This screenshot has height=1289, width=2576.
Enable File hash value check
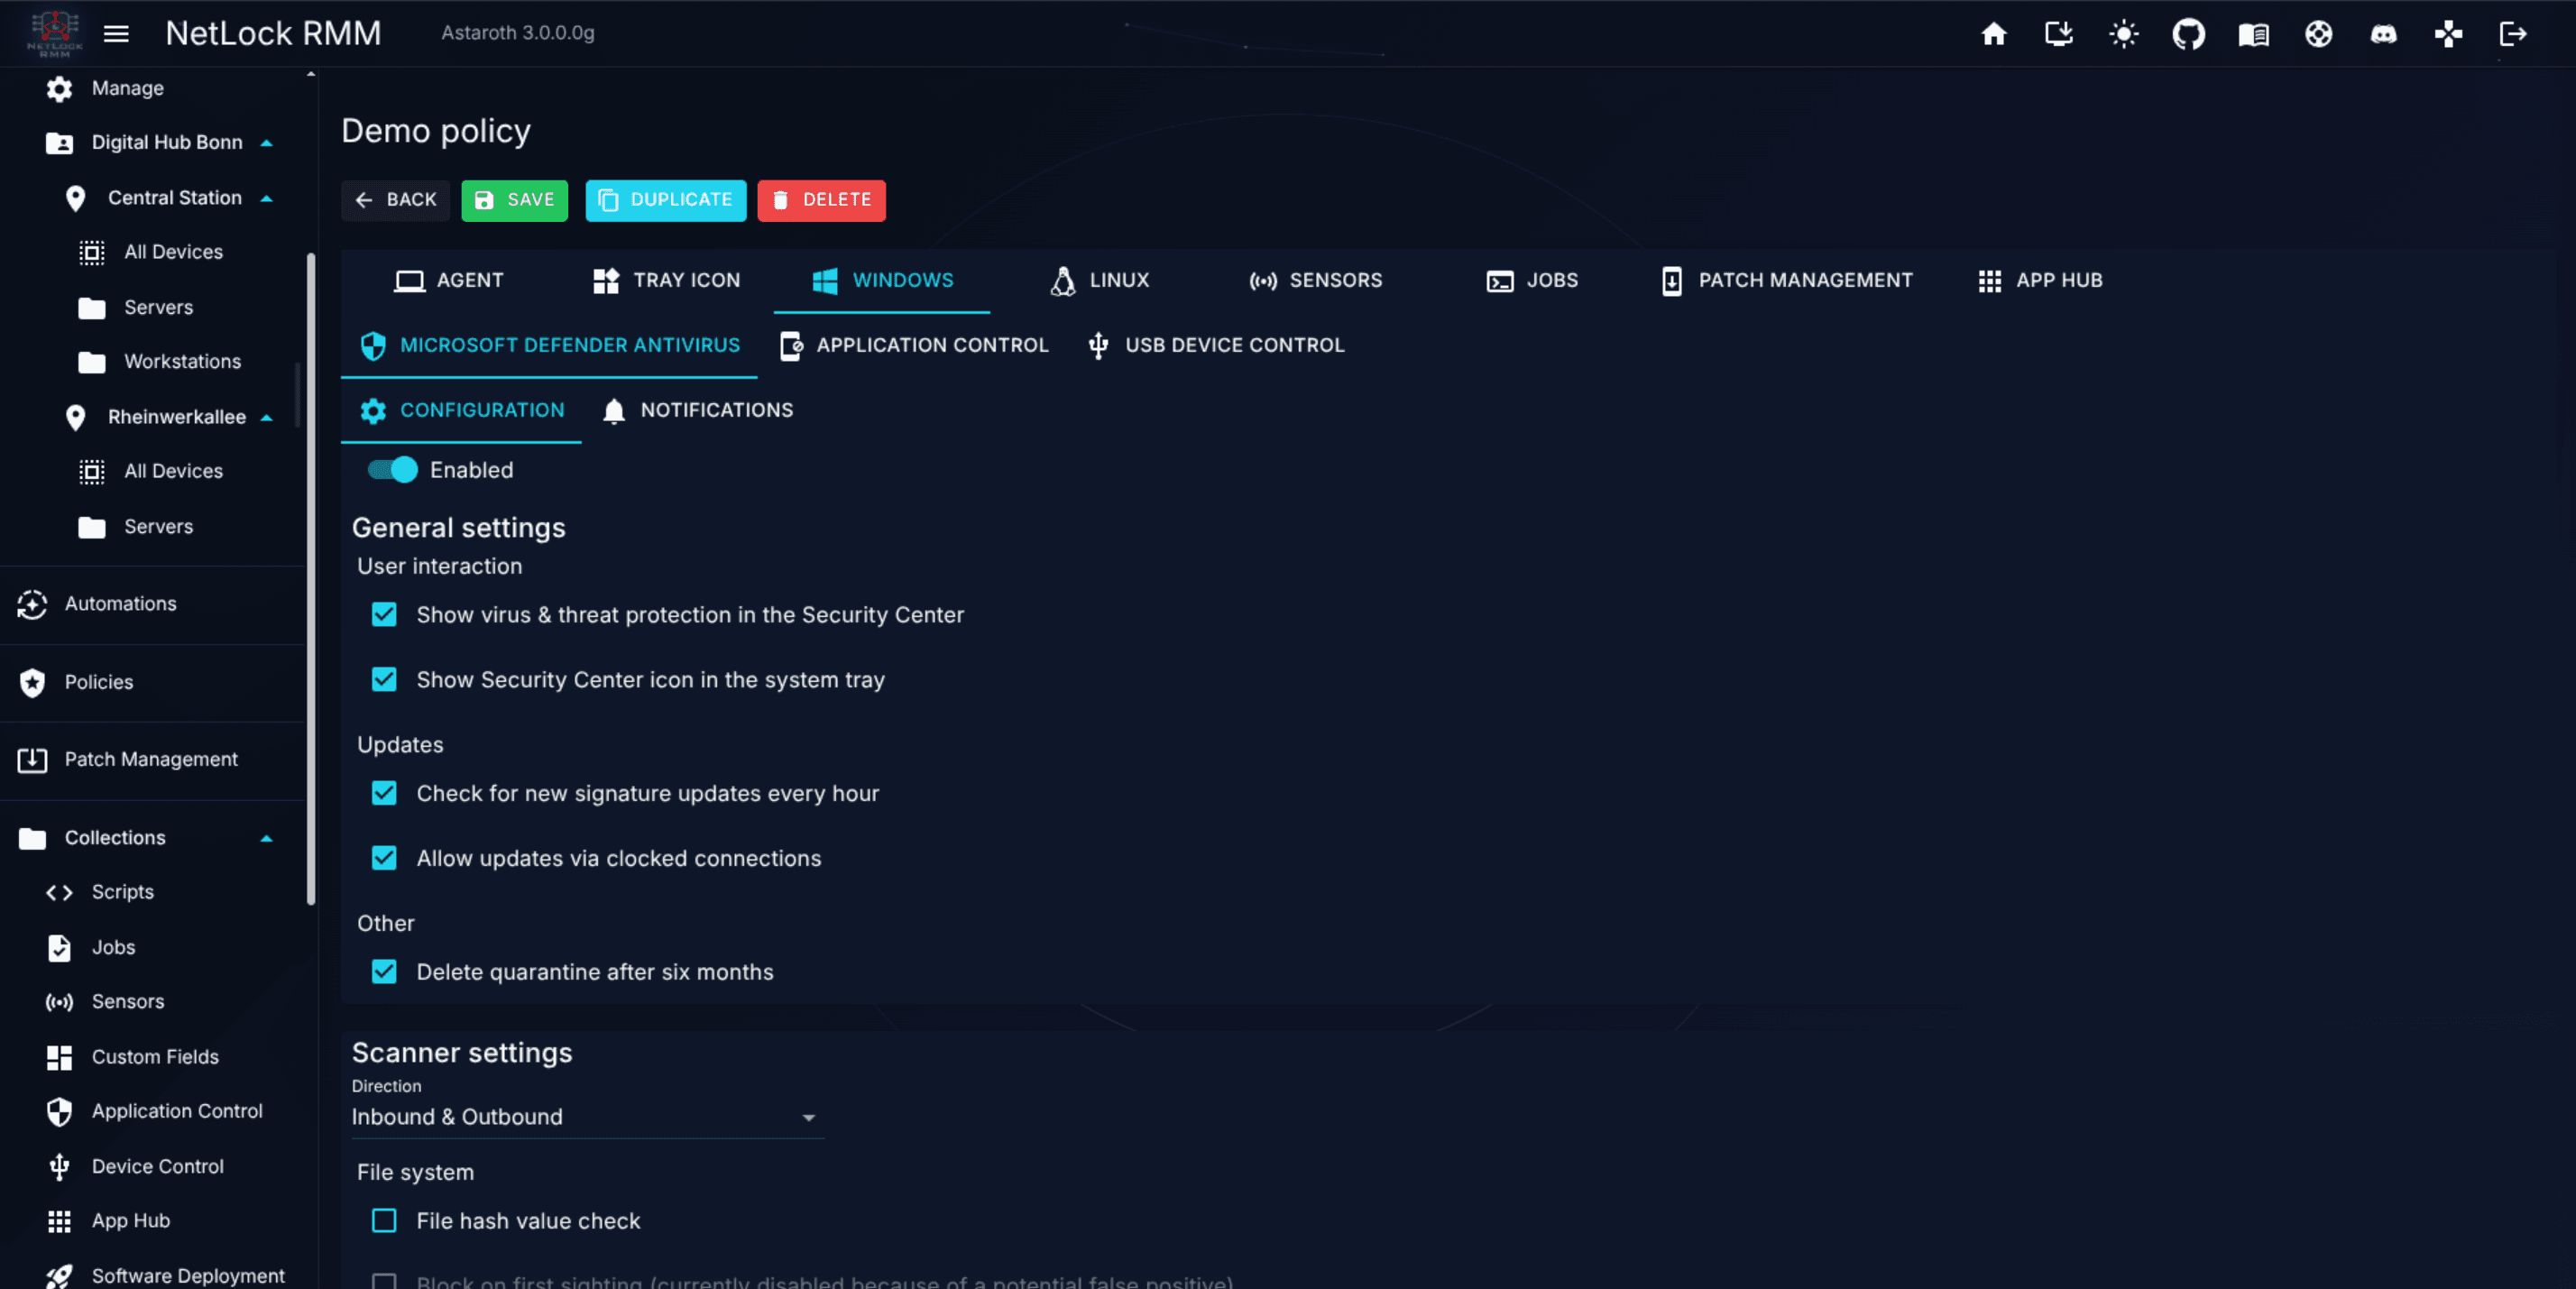click(x=384, y=1221)
